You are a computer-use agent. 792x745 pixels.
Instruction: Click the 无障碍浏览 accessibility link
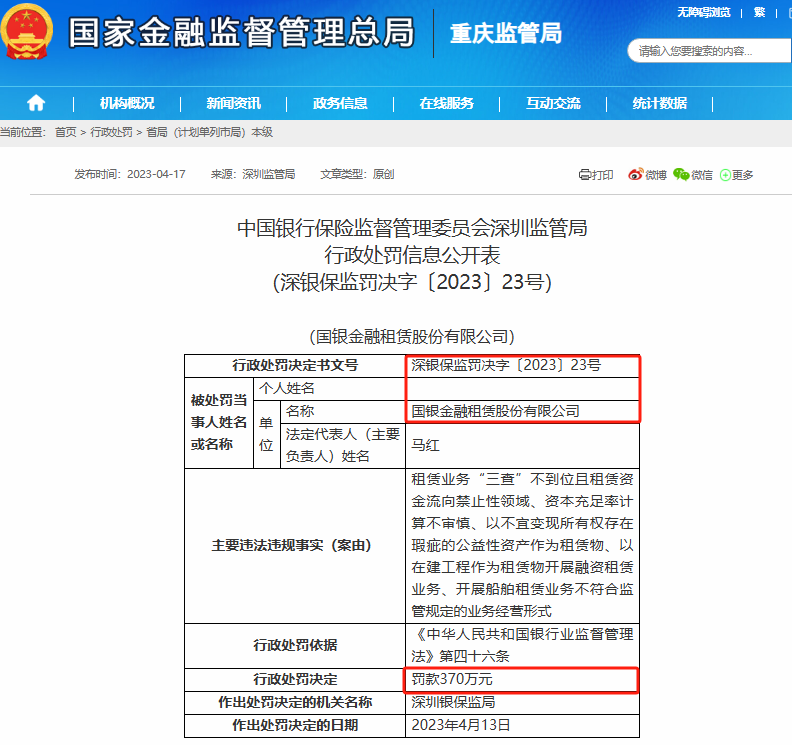tap(703, 12)
